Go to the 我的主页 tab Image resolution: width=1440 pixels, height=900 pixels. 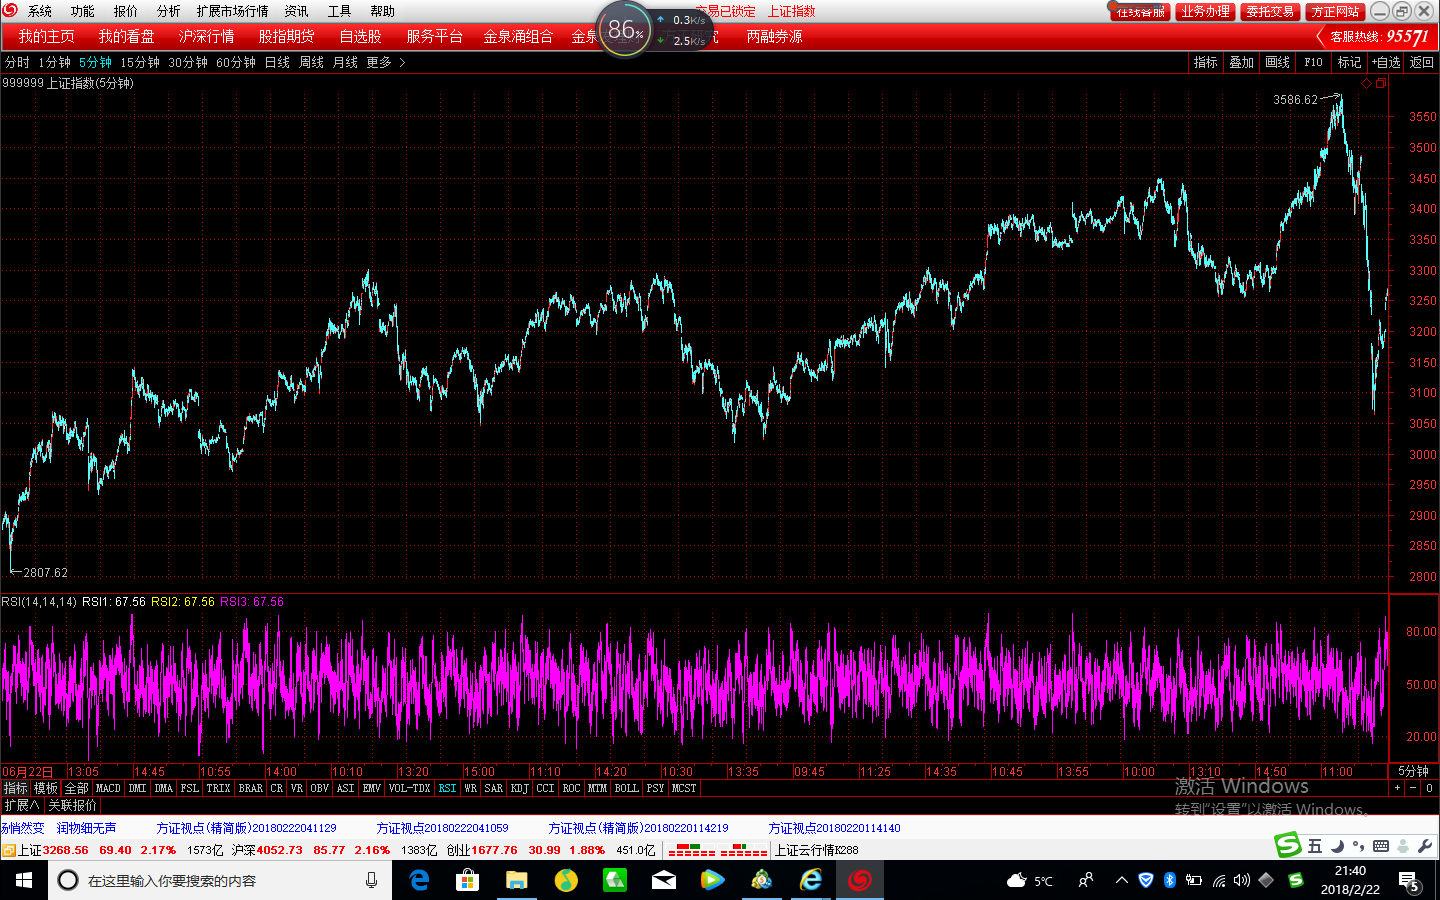[x=46, y=36]
